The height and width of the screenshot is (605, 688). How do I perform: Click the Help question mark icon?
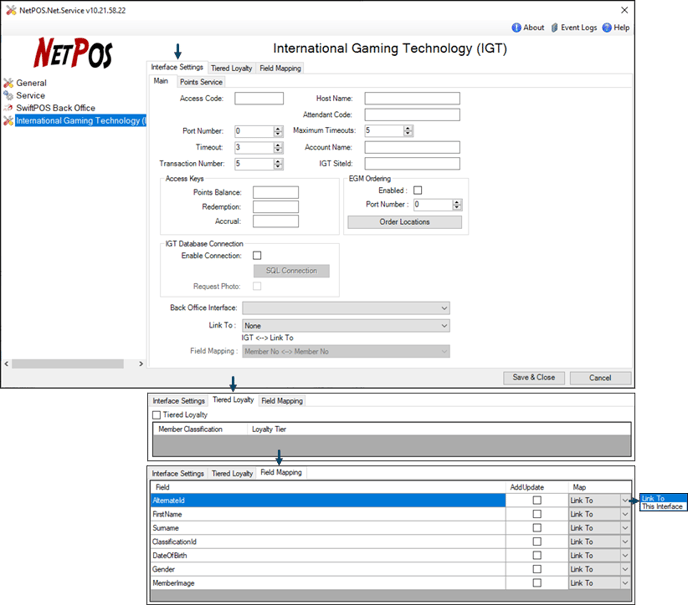(x=607, y=28)
